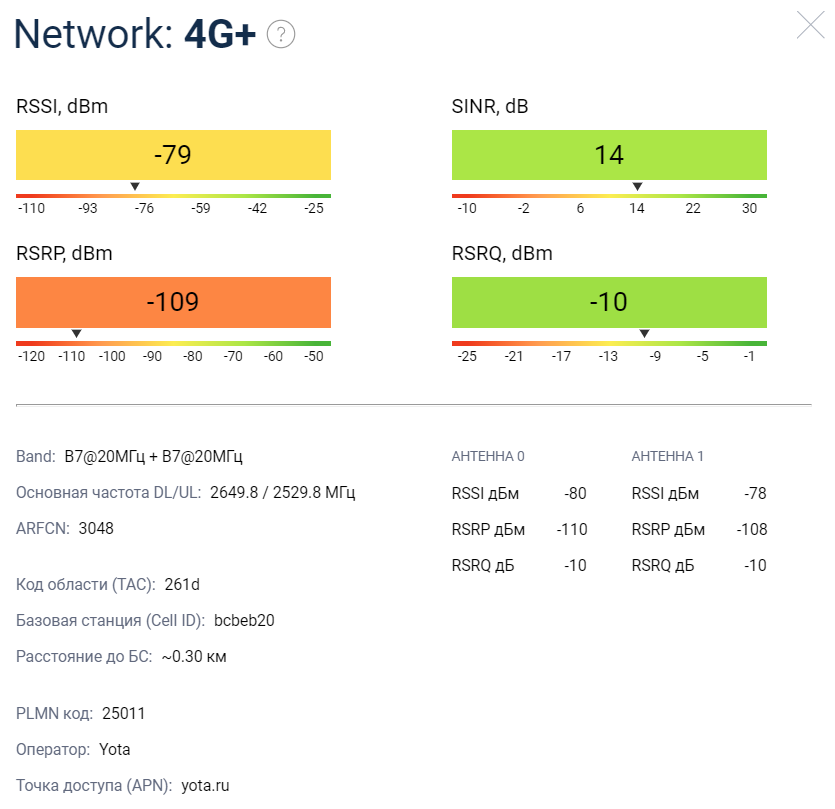
Task: Click the RSRQ scale marker triangle
Action: click(645, 334)
